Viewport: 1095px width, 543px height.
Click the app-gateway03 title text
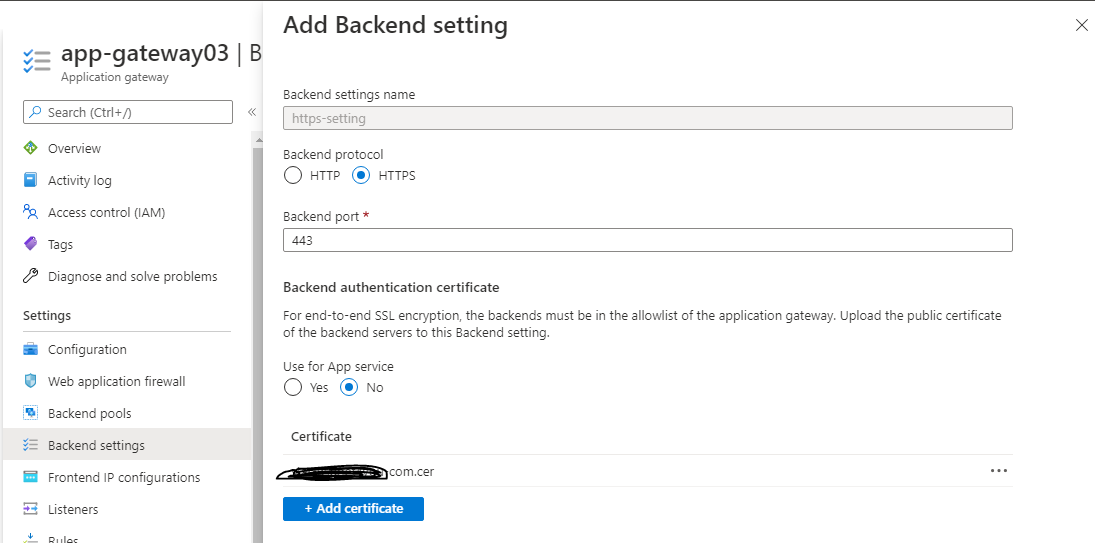145,53
